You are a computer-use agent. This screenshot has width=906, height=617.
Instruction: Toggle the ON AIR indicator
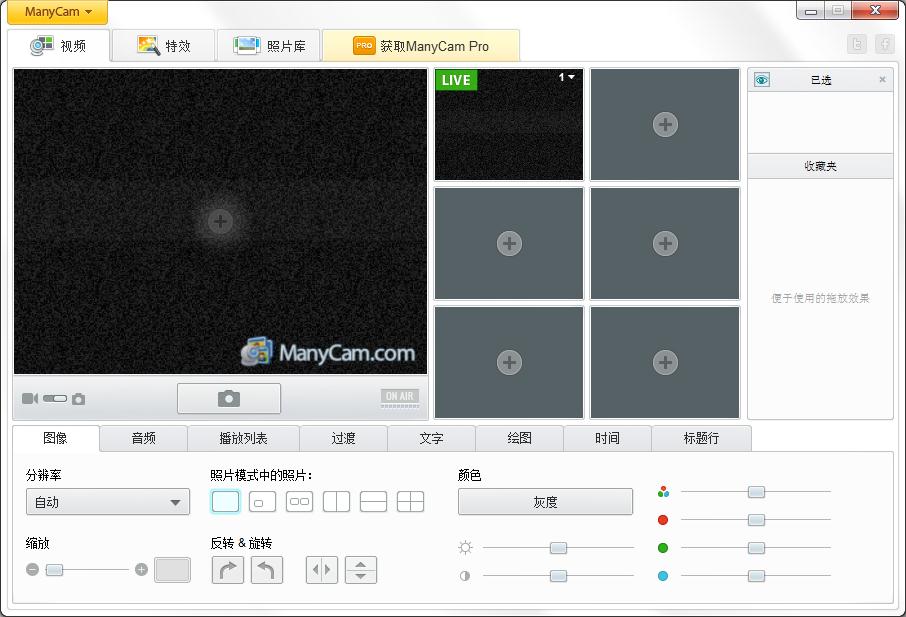click(x=399, y=397)
